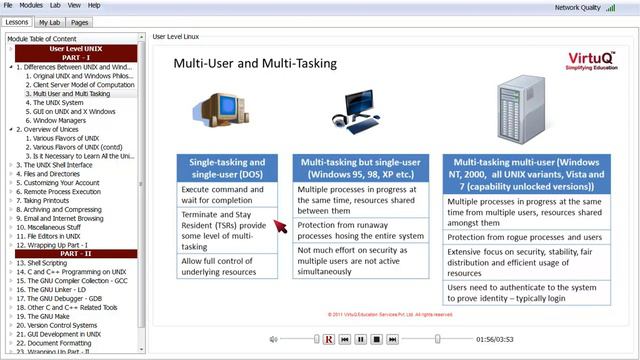Expand '9. Email and Internet Browsing' node

point(11,218)
